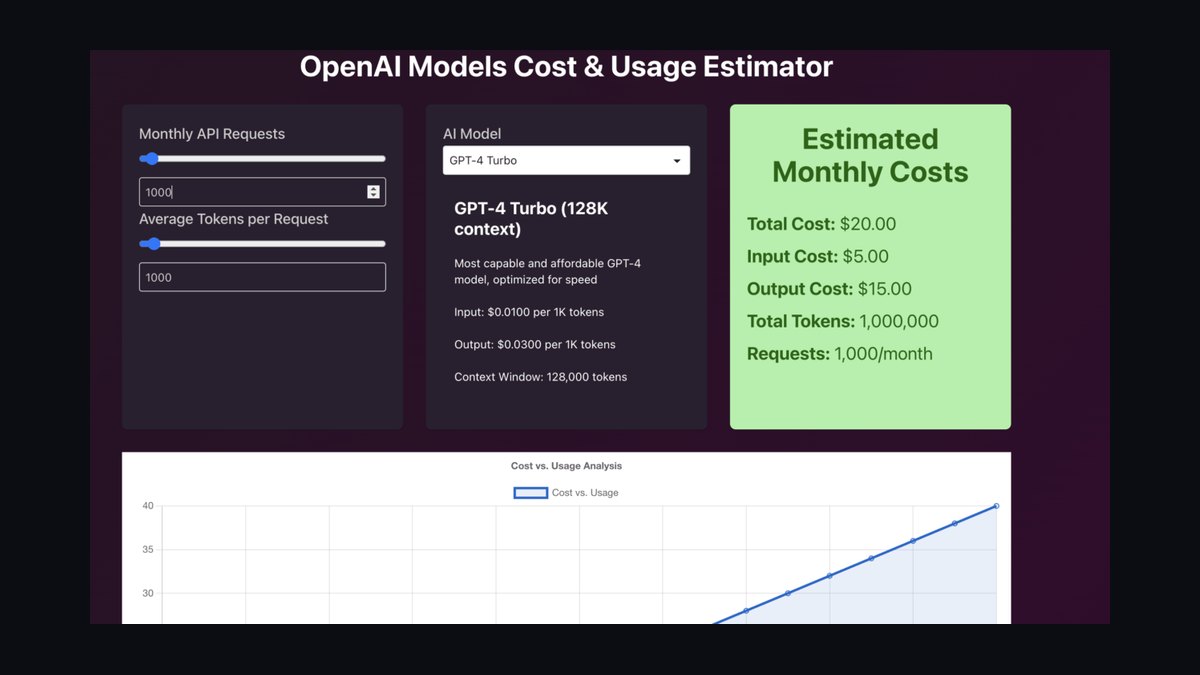1200x675 pixels.
Task: Click the Input Cost: $5.00 line
Action: pos(817,256)
